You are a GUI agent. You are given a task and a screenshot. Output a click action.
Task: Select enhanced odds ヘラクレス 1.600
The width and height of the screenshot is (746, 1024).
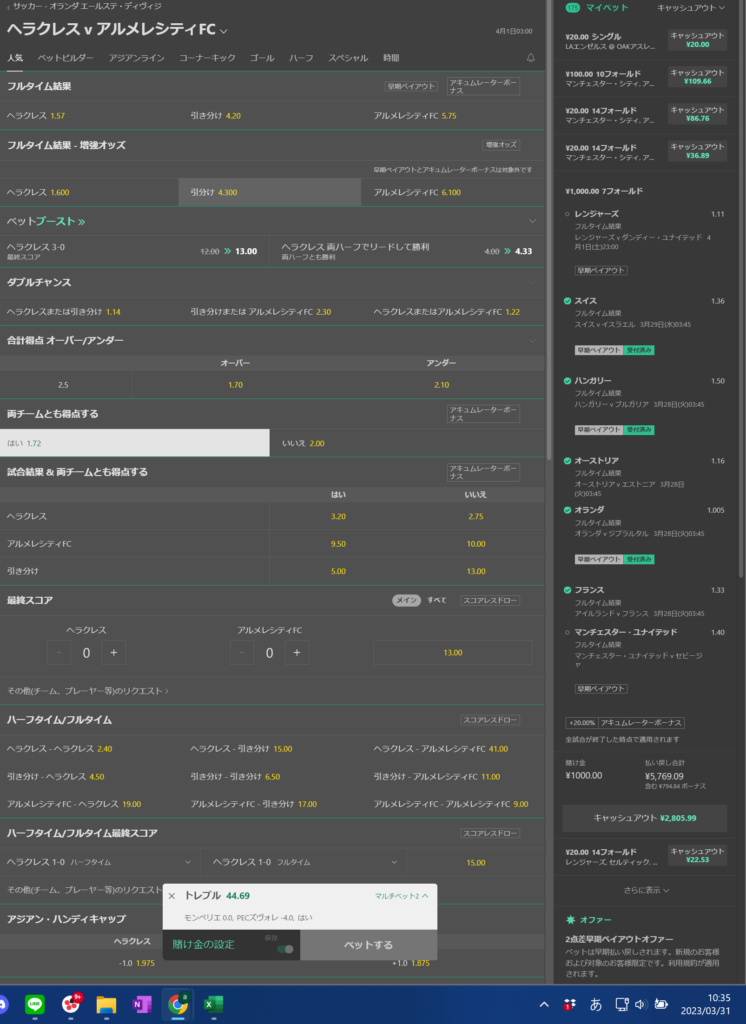[89, 193]
